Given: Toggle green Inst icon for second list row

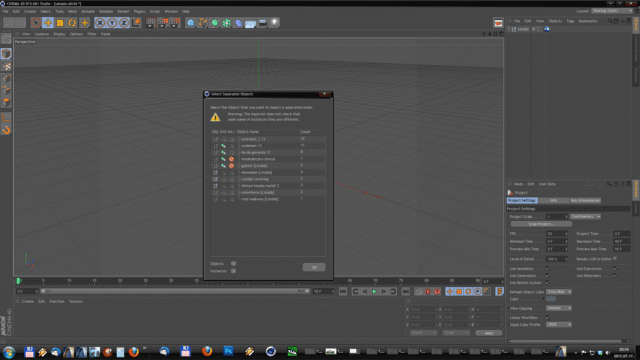Looking at the screenshot, I should point(223,146).
